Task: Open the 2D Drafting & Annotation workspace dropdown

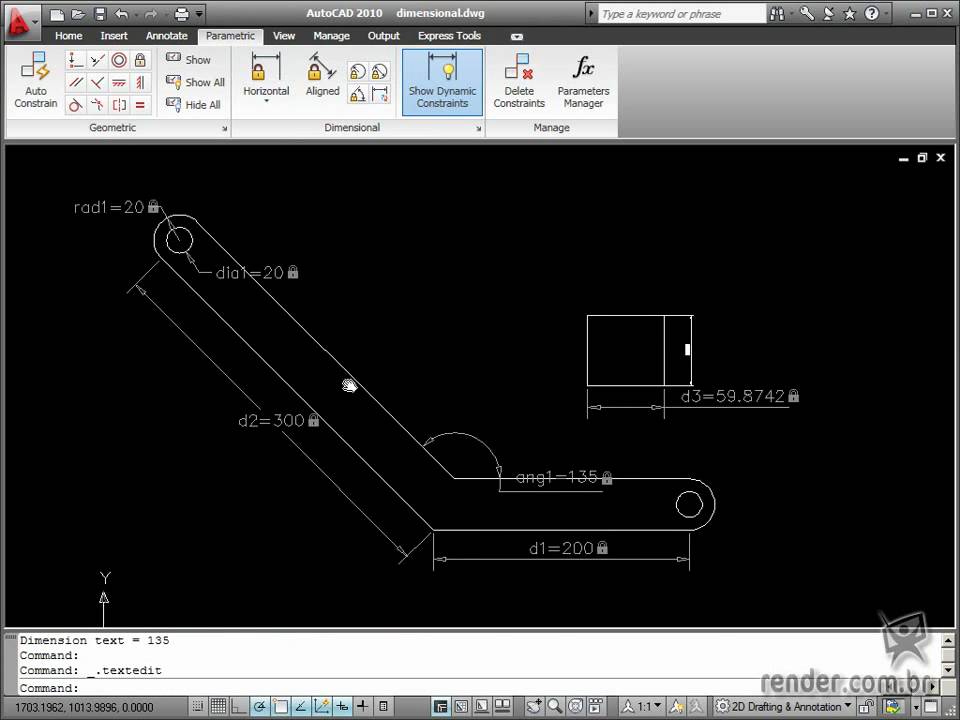Action: click(784, 706)
